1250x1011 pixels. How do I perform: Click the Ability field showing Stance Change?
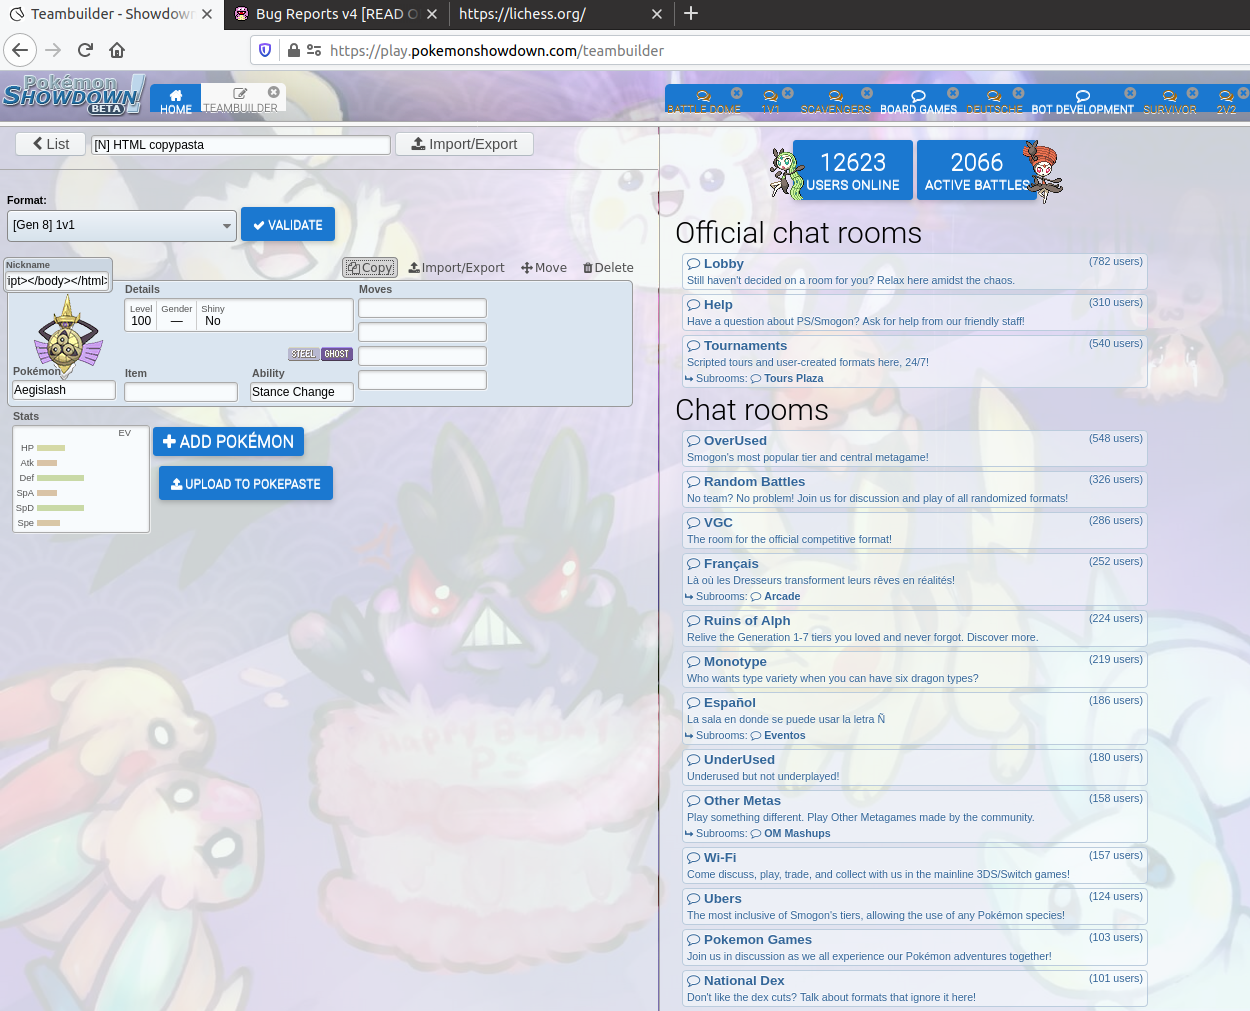(301, 392)
